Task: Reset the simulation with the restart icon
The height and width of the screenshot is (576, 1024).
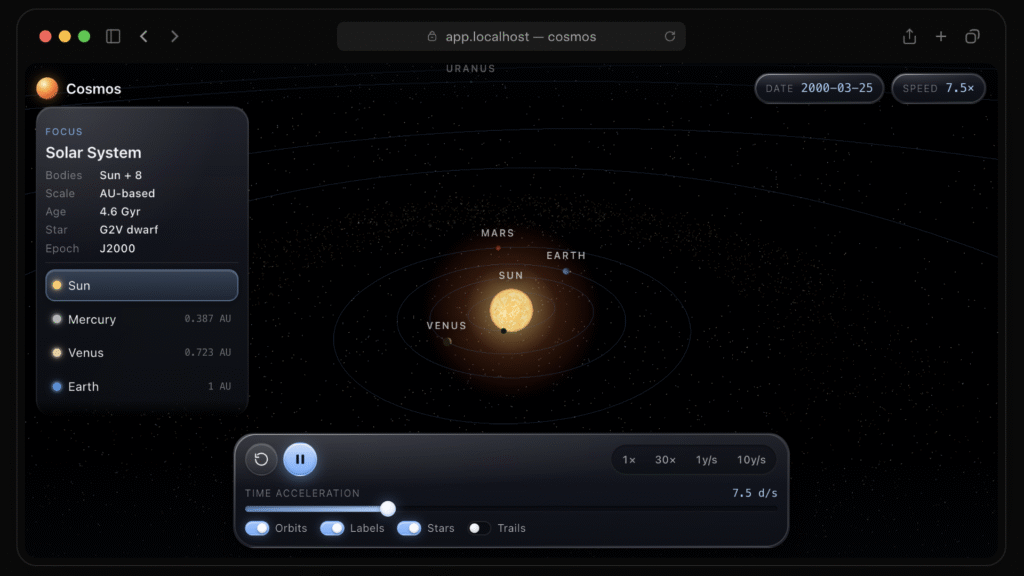Action: click(x=261, y=459)
